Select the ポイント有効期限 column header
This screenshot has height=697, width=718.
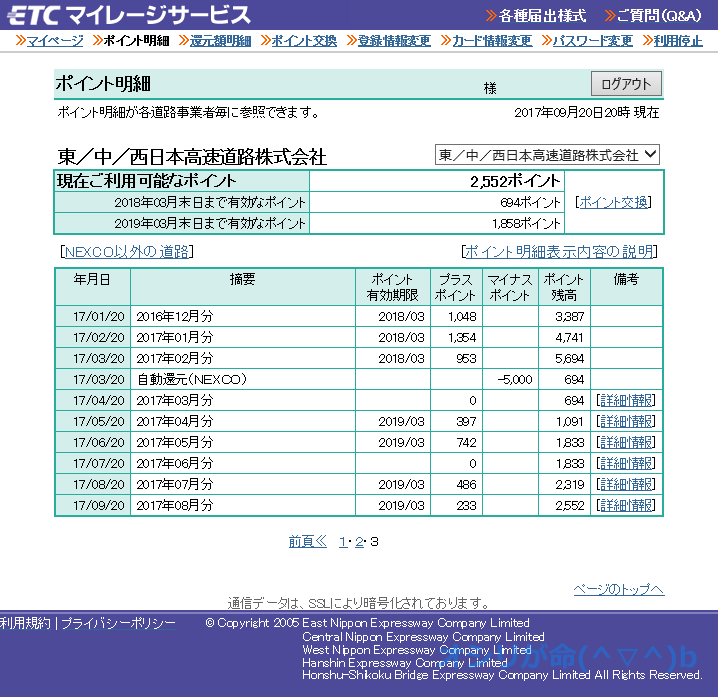[x=392, y=287]
